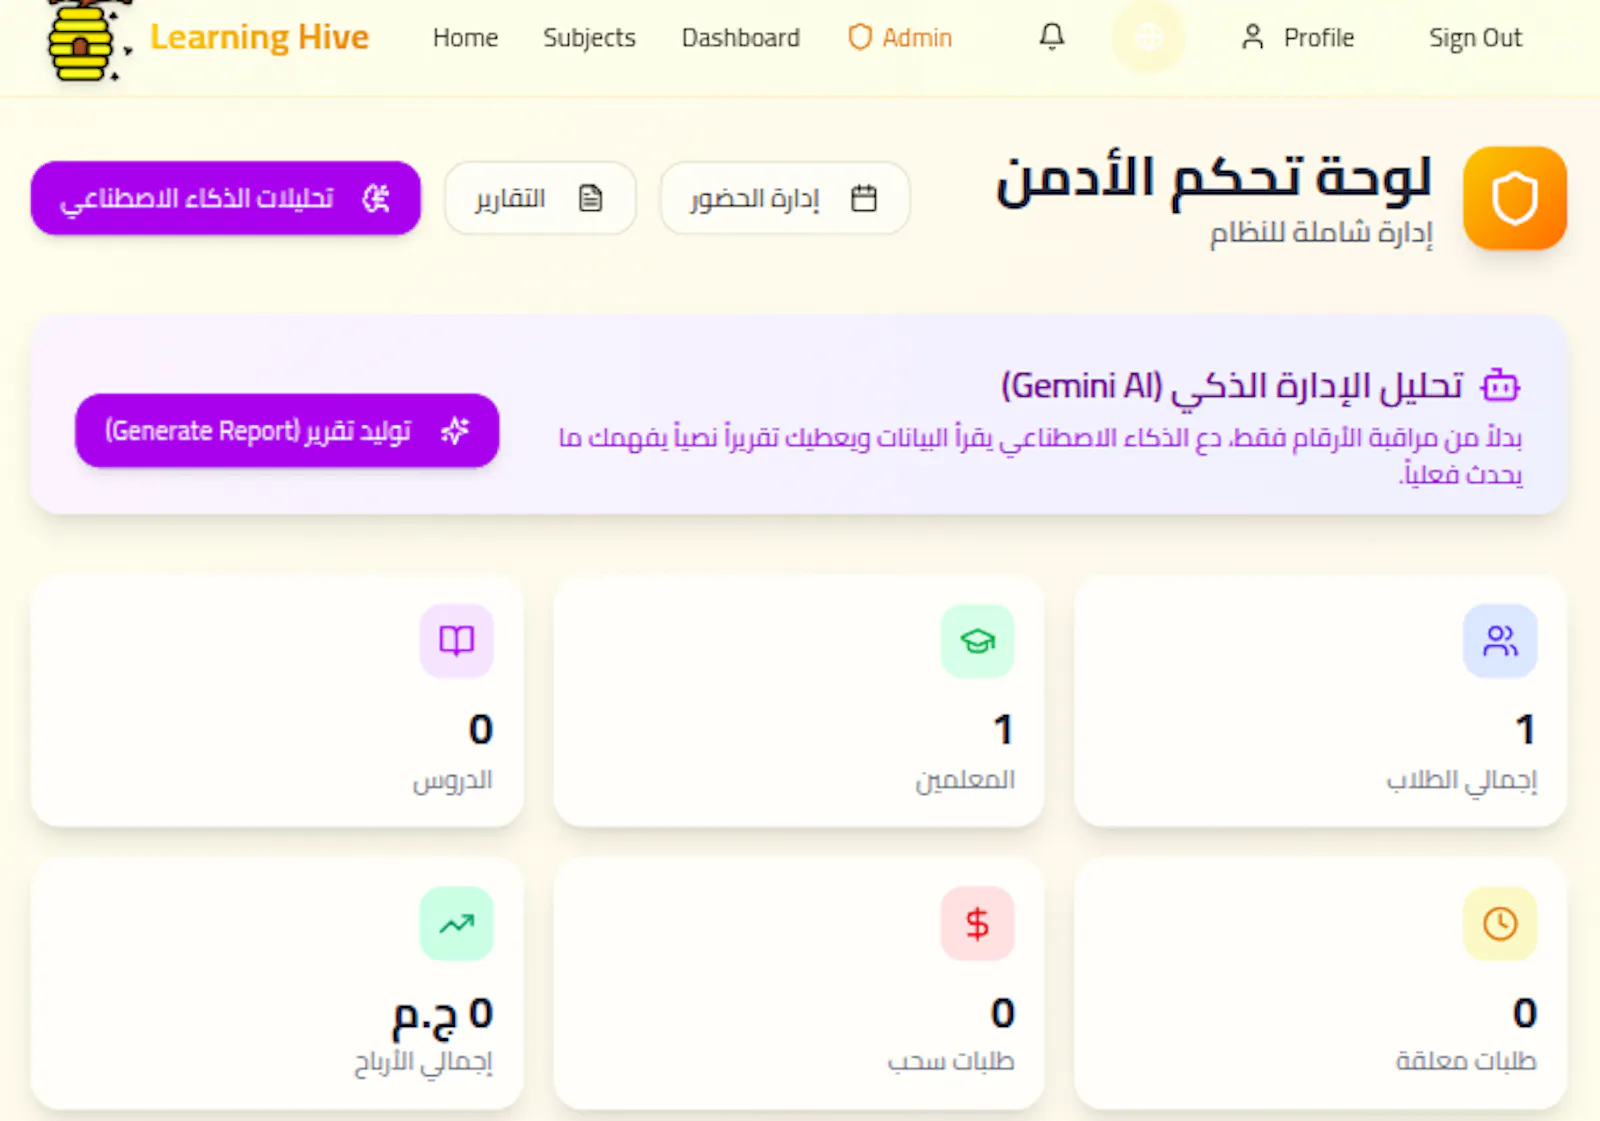
Task: Click the الدروس lessons label
Action: click(453, 780)
